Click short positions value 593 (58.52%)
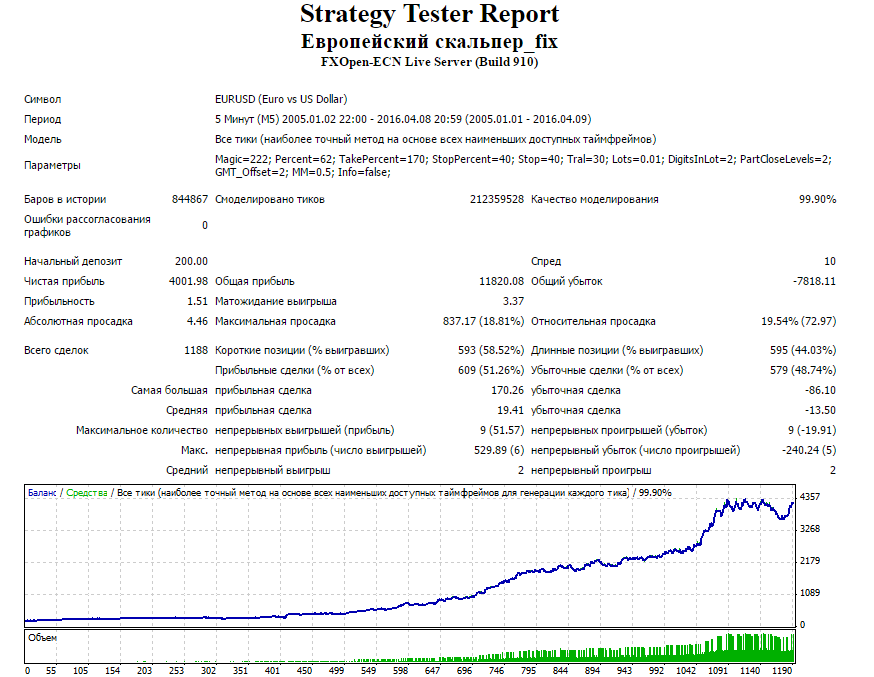This screenshot has width=874, height=677. coord(491,350)
